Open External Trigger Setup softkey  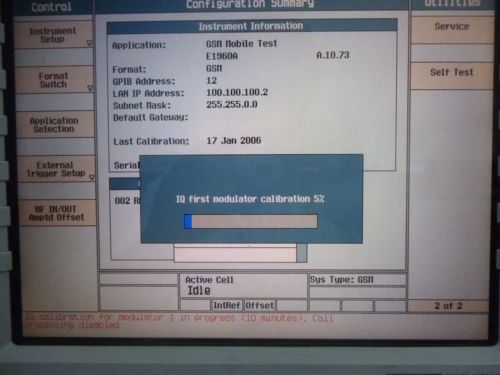point(55,169)
